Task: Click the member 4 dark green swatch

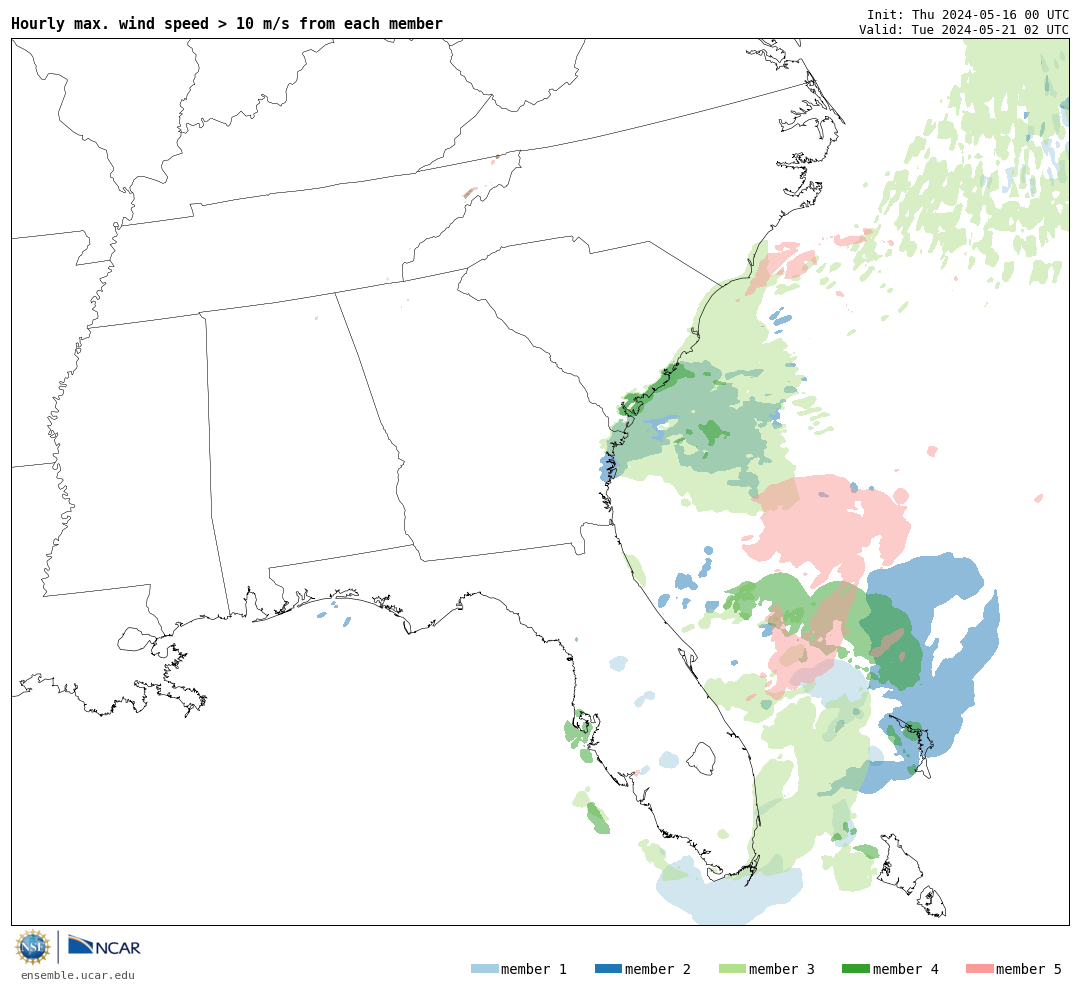Action: (x=855, y=969)
